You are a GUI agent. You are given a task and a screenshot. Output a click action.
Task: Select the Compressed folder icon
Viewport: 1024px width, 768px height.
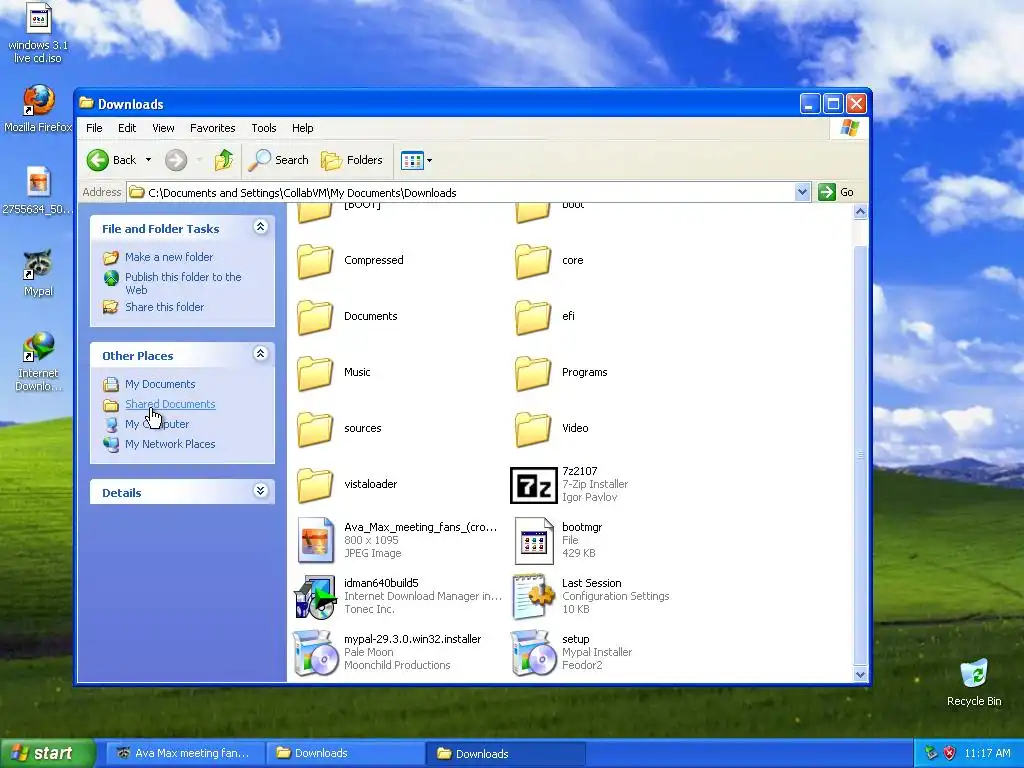(x=315, y=261)
